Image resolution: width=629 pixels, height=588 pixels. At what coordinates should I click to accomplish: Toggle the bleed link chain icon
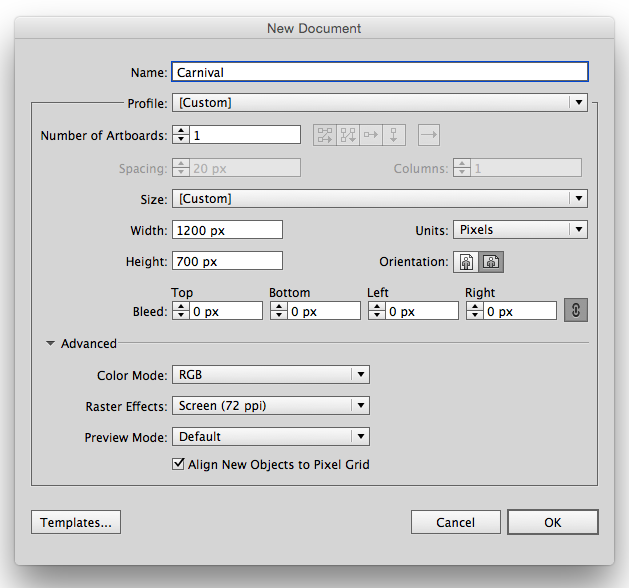click(576, 311)
